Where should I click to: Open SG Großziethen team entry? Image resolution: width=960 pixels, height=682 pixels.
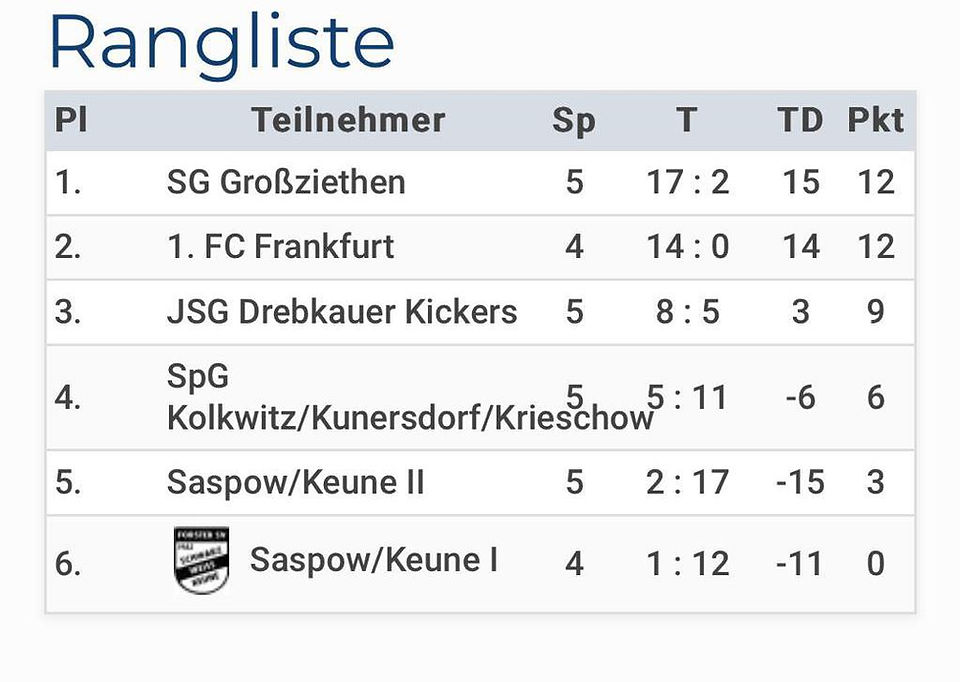coord(286,182)
